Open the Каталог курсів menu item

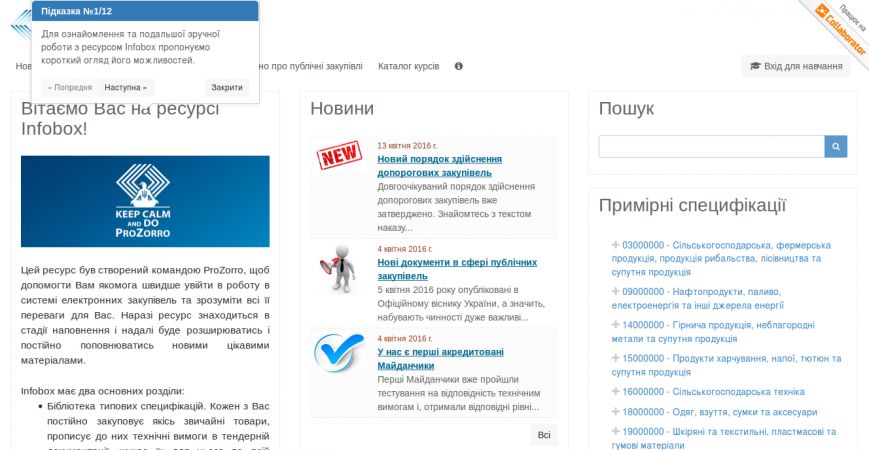pyautogui.click(x=408, y=66)
